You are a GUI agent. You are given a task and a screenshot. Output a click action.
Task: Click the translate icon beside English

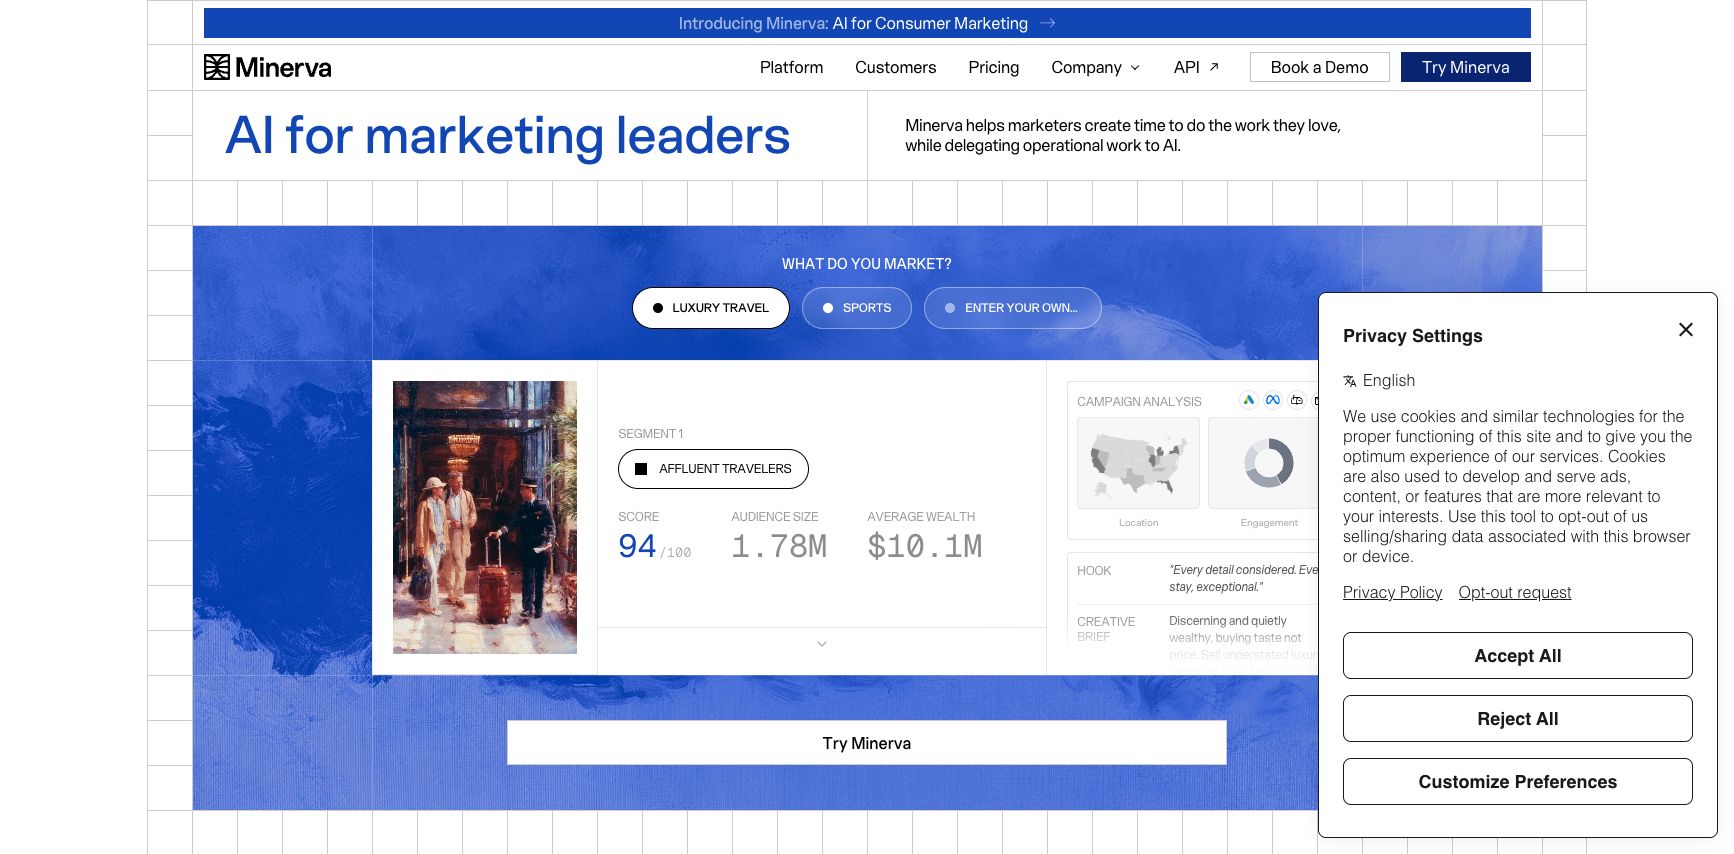tap(1350, 381)
